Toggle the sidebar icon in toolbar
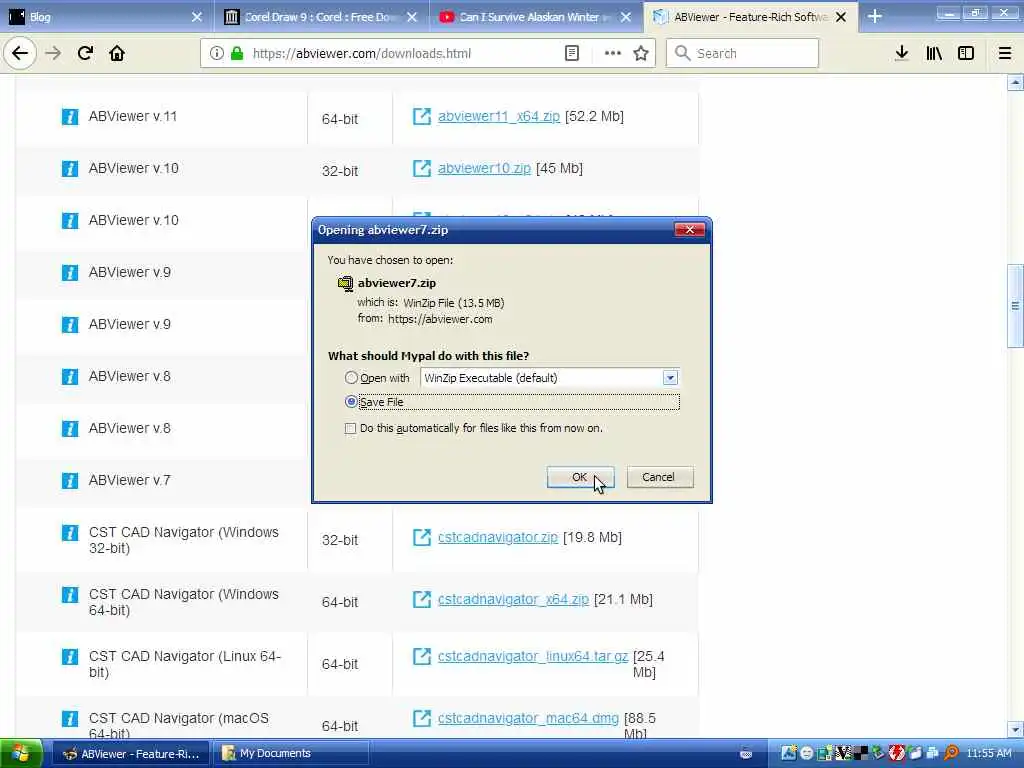Image resolution: width=1024 pixels, height=768 pixels. pyautogui.click(x=966, y=53)
